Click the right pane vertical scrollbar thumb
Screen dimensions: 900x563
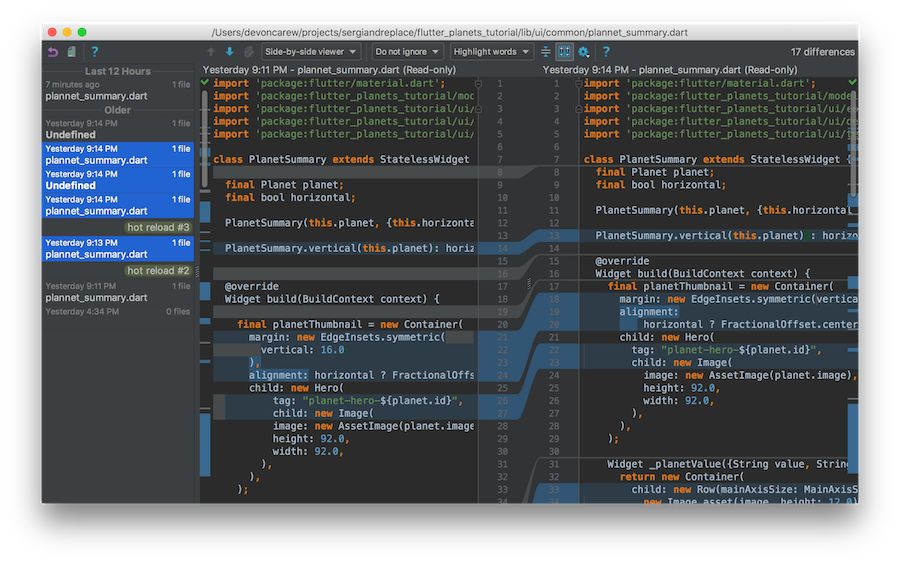(854, 141)
